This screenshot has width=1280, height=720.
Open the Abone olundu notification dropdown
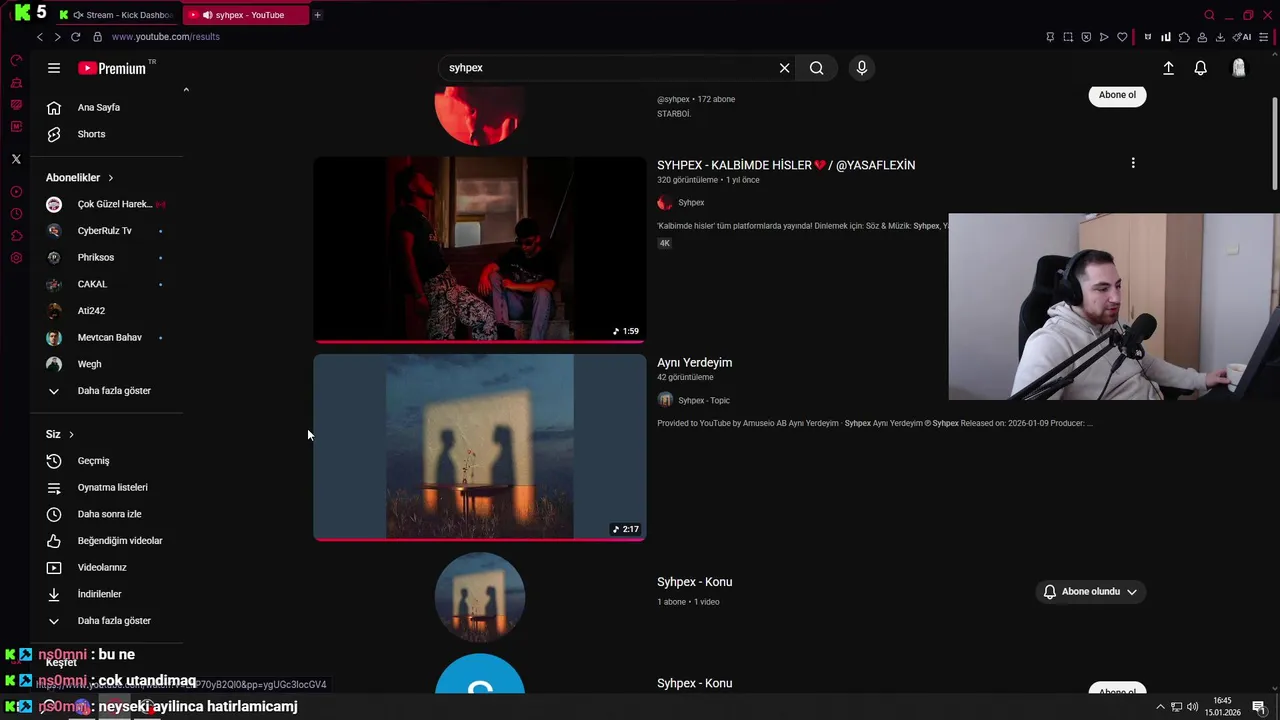pos(1090,592)
